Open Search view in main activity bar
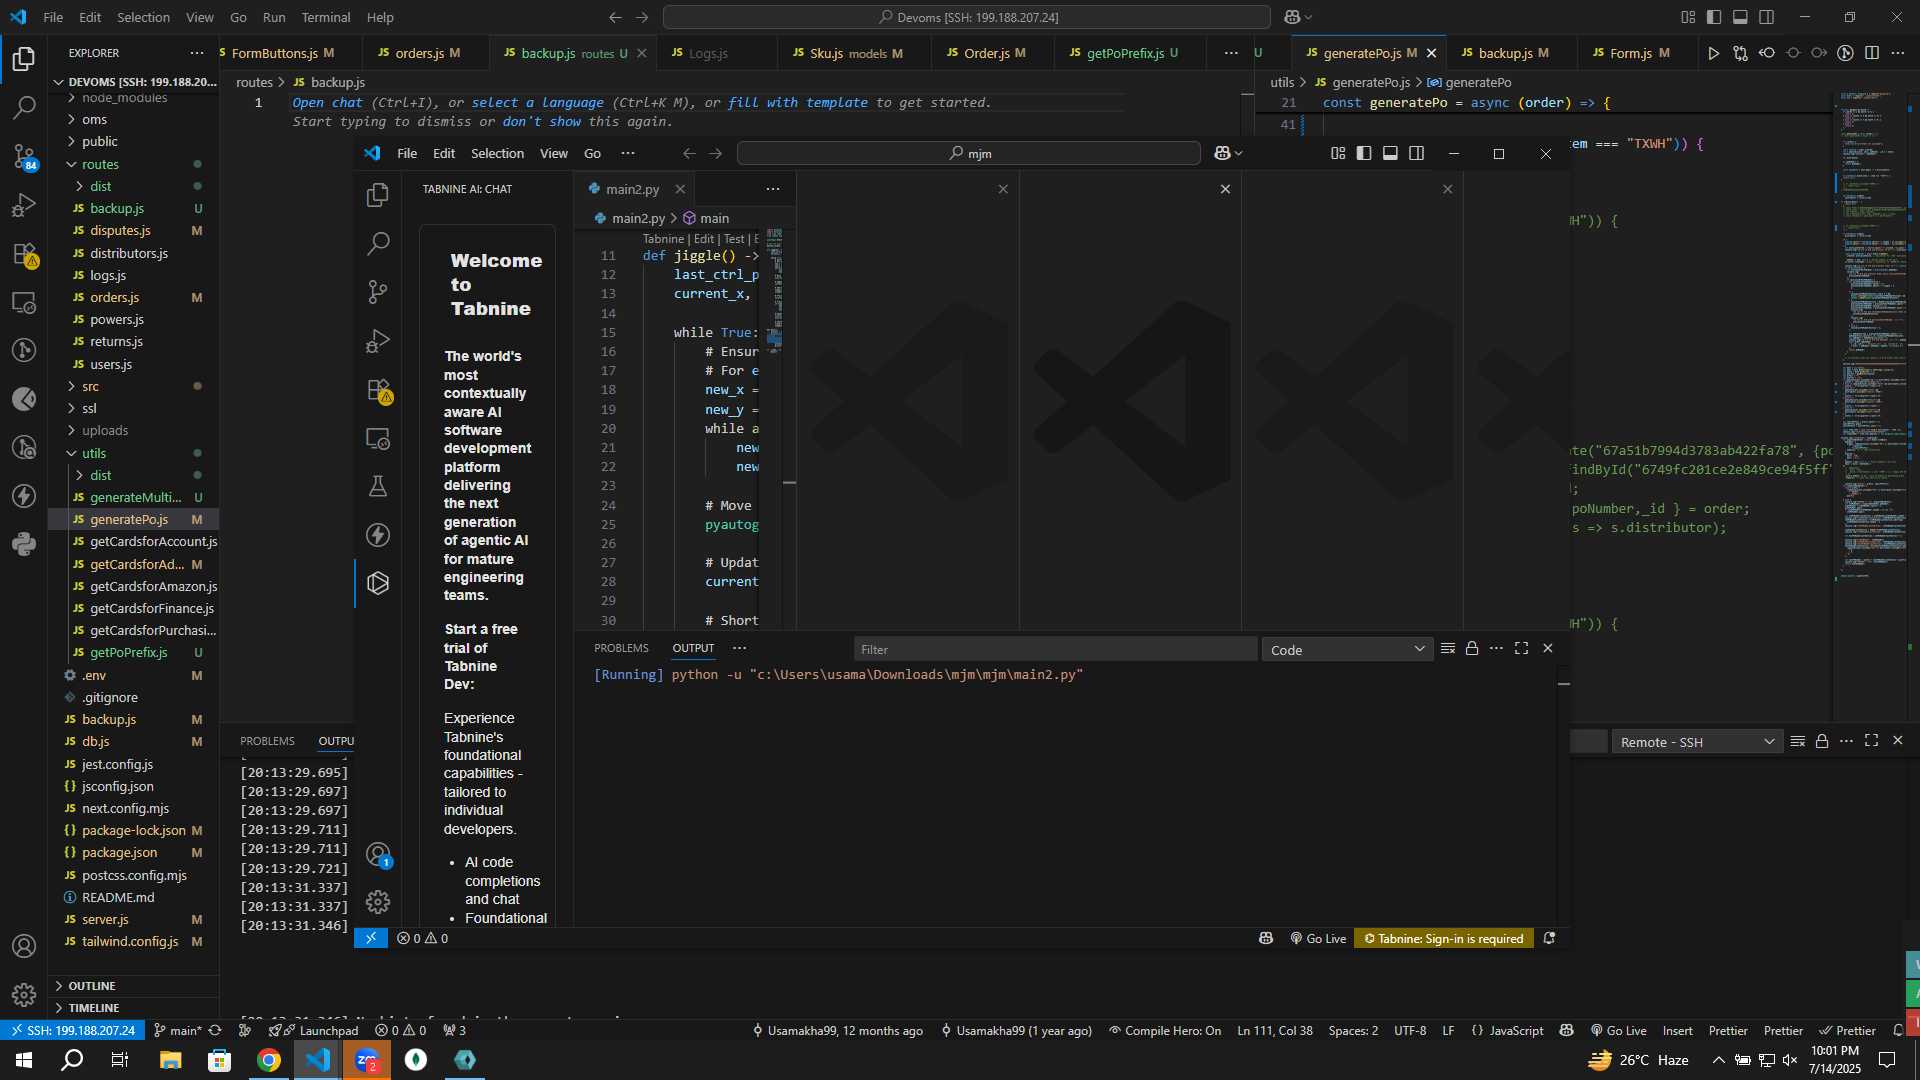Viewport: 1920px width, 1080px height. 24,107
